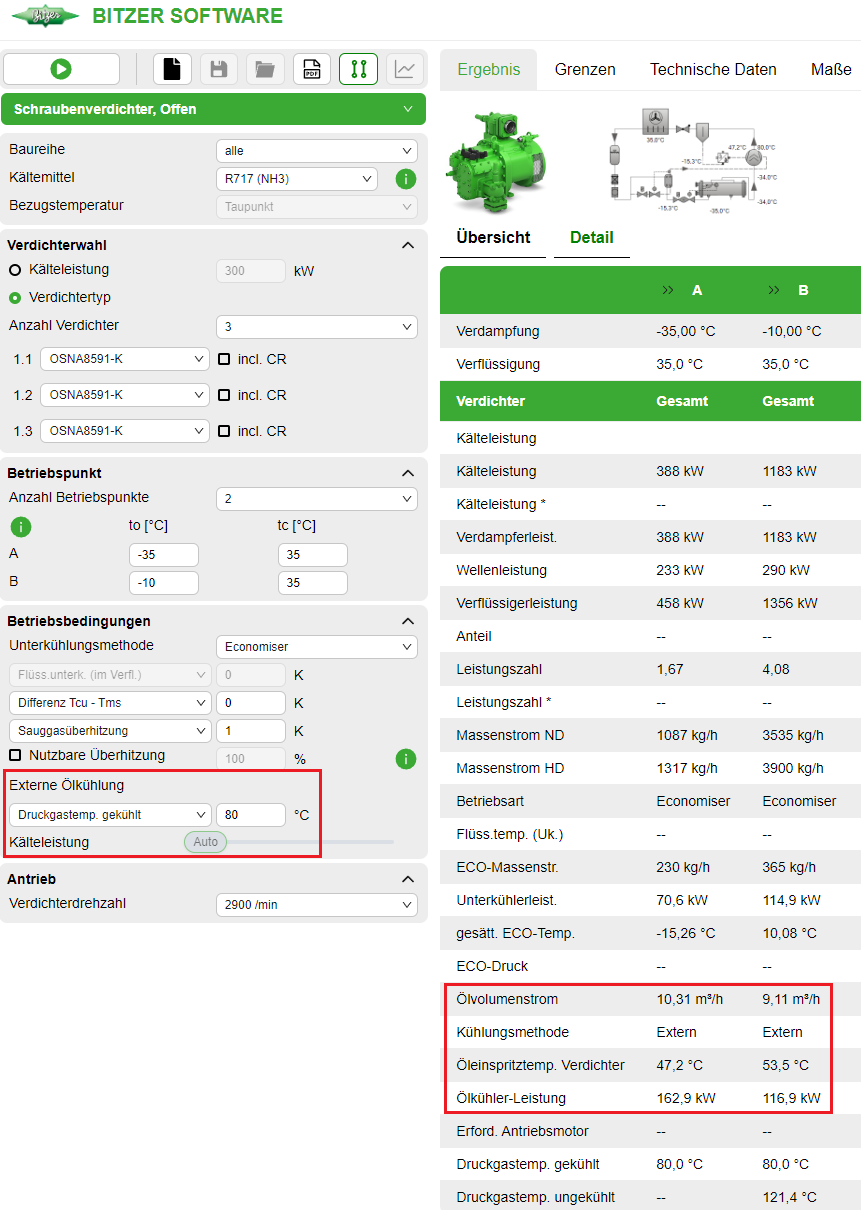Screen dimensions: 861x1210
Task: Open the comparison view icon
Action: 358,69
